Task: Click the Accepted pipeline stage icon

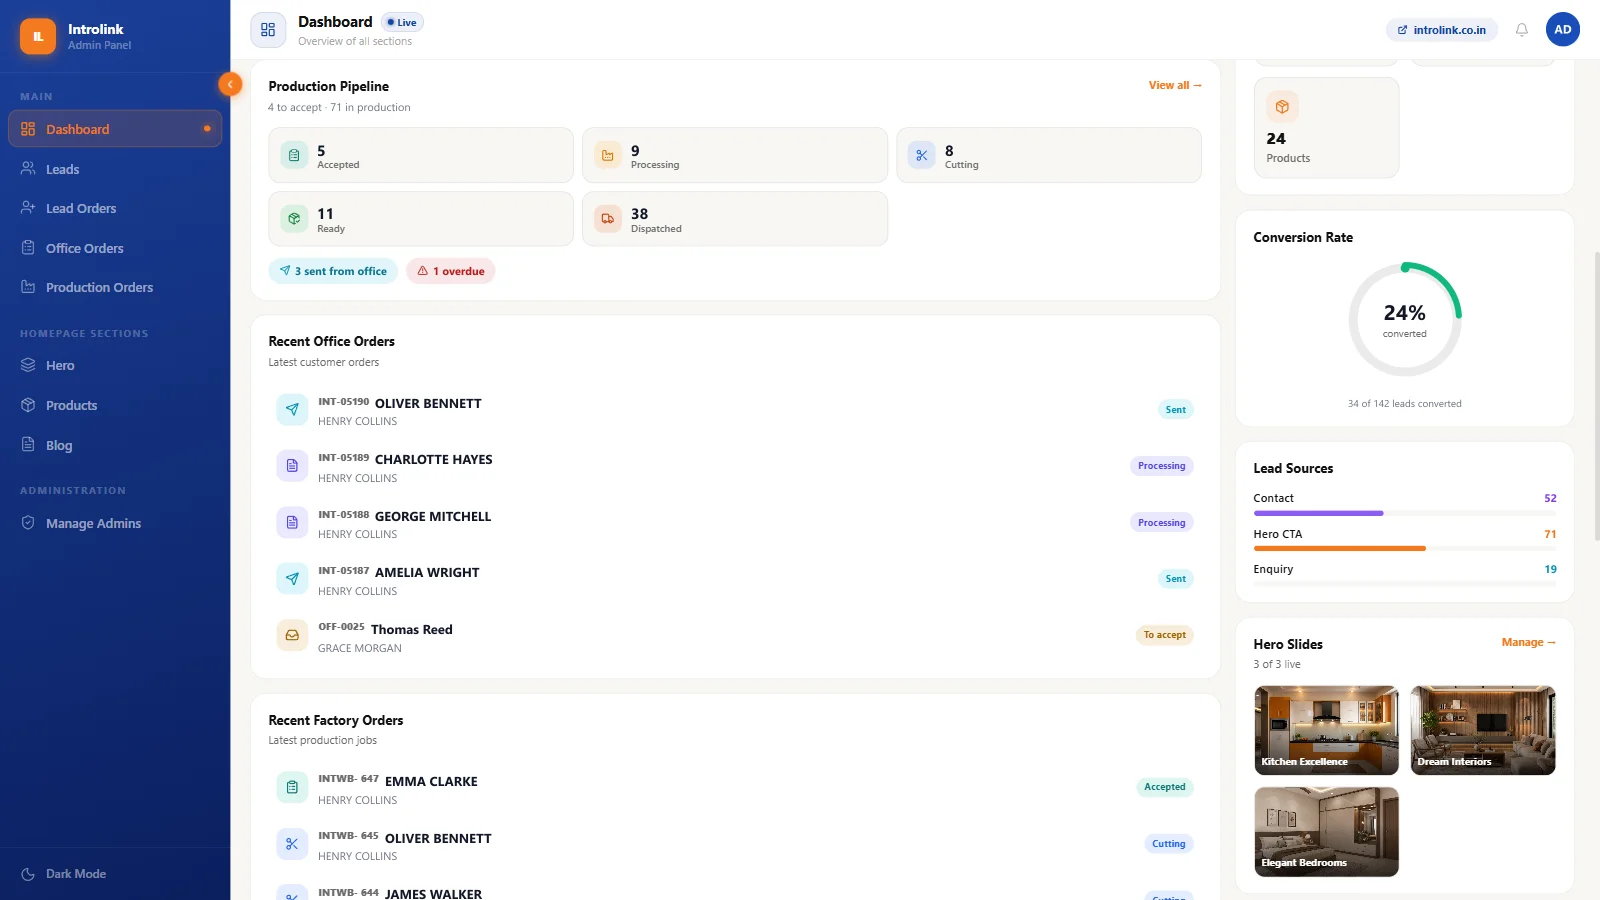Action: (294, 155)
